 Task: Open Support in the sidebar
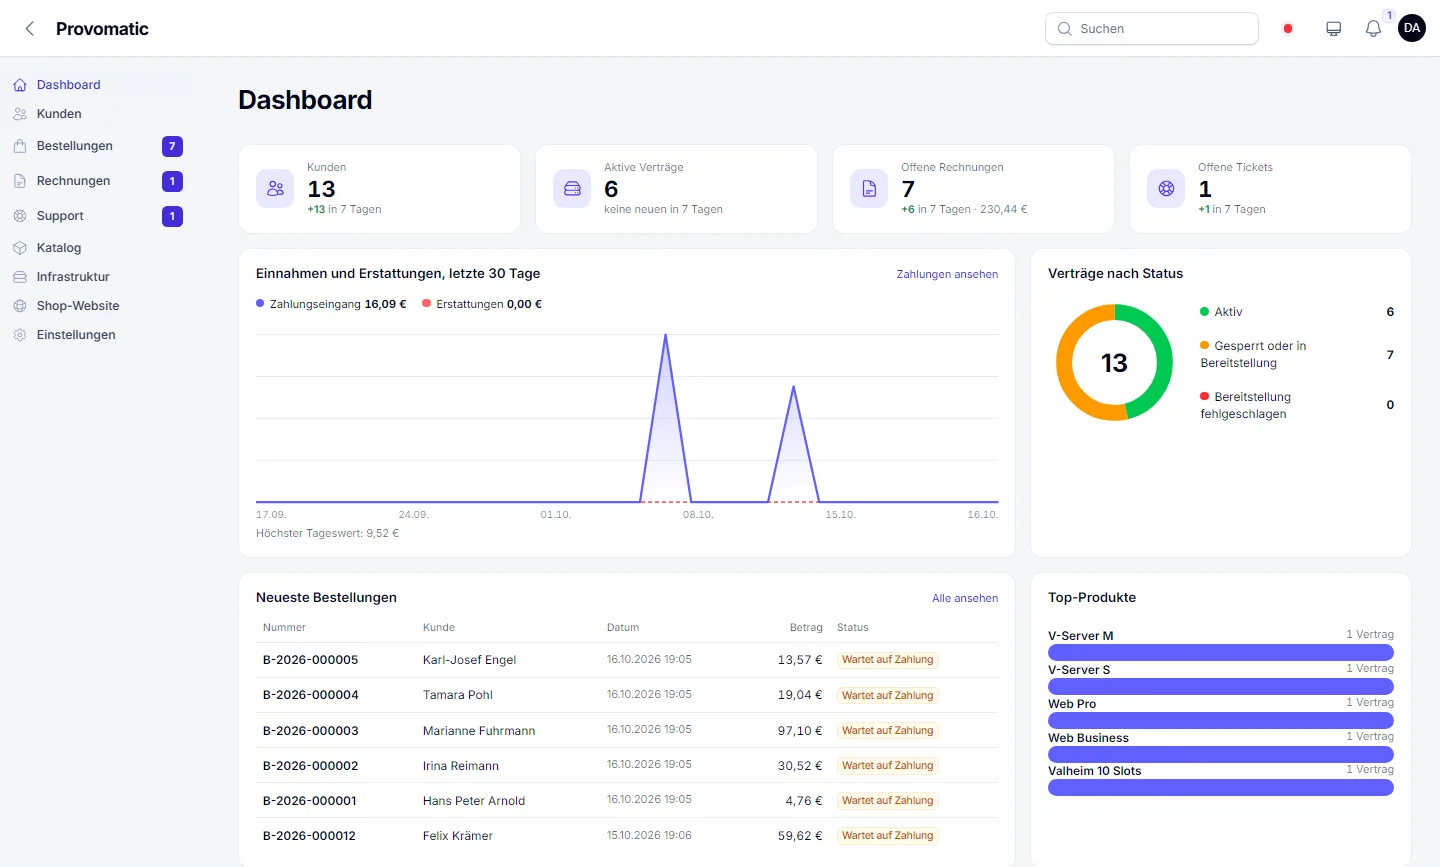click(x=97, y=216)
